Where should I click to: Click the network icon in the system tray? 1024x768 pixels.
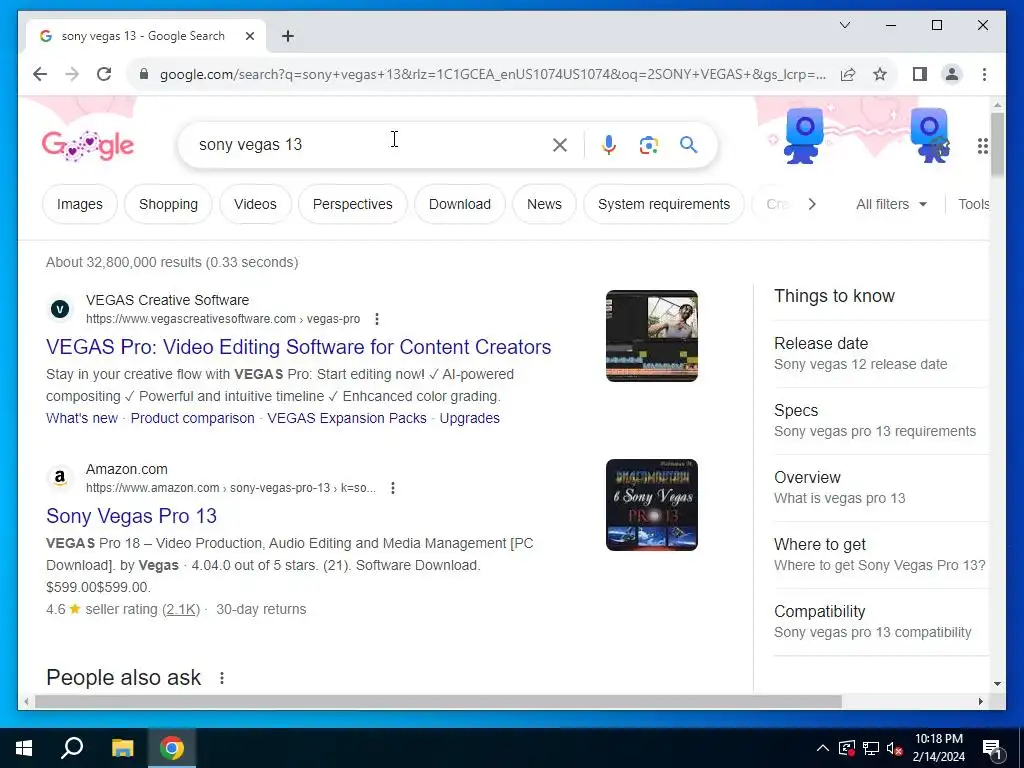tap(871, 748)
